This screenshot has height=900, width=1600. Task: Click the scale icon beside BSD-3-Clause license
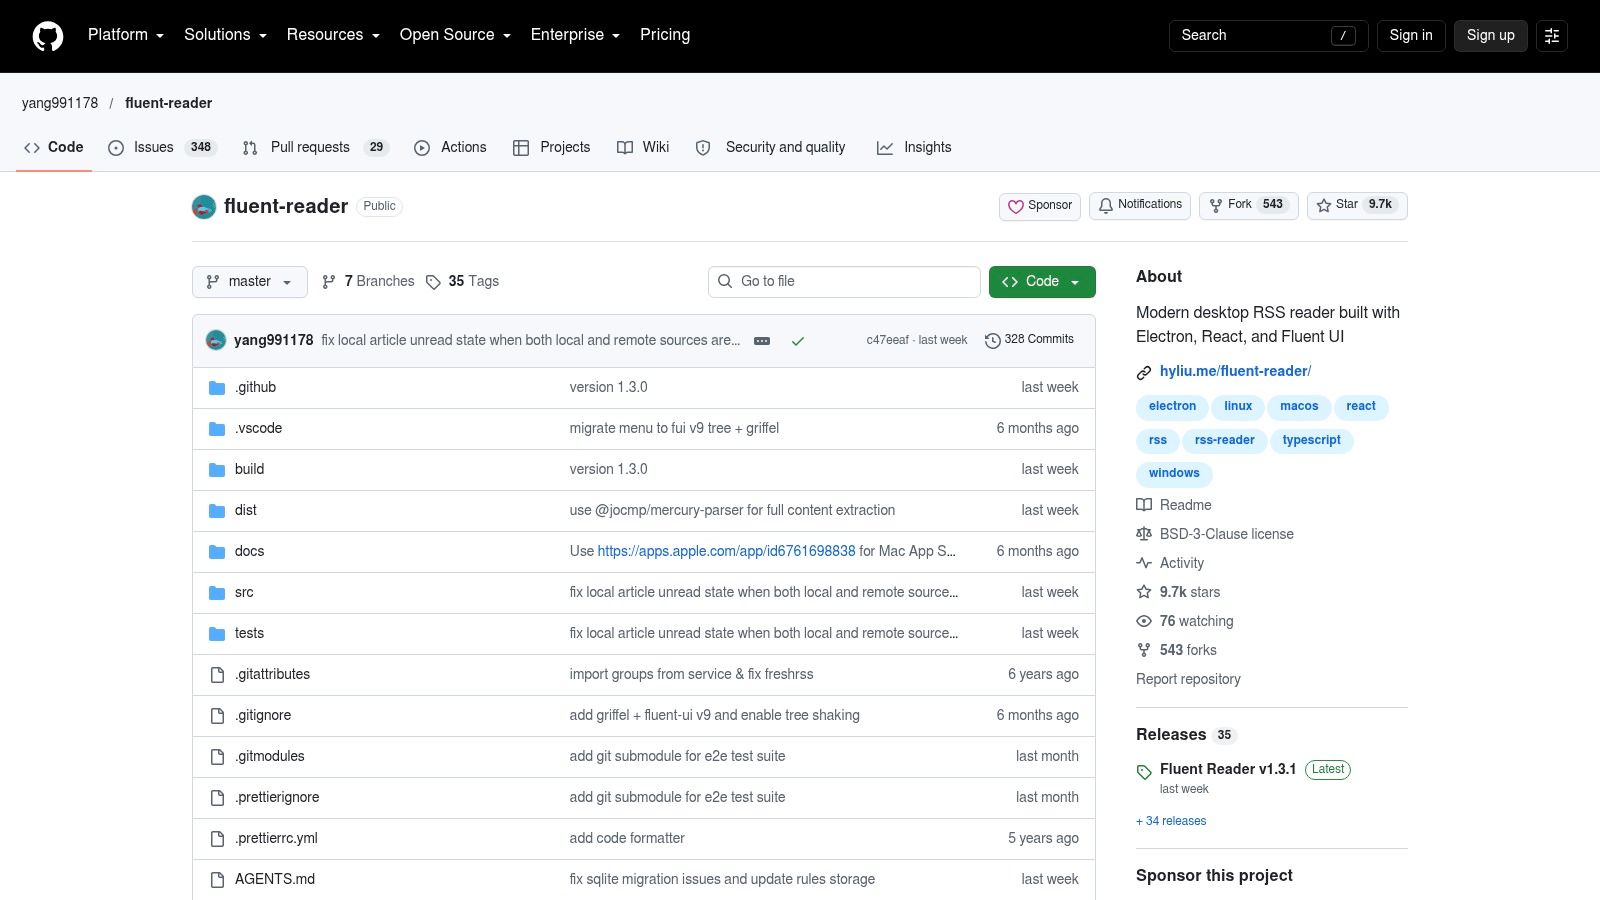pyautogui.click(x=1144, y=534)
